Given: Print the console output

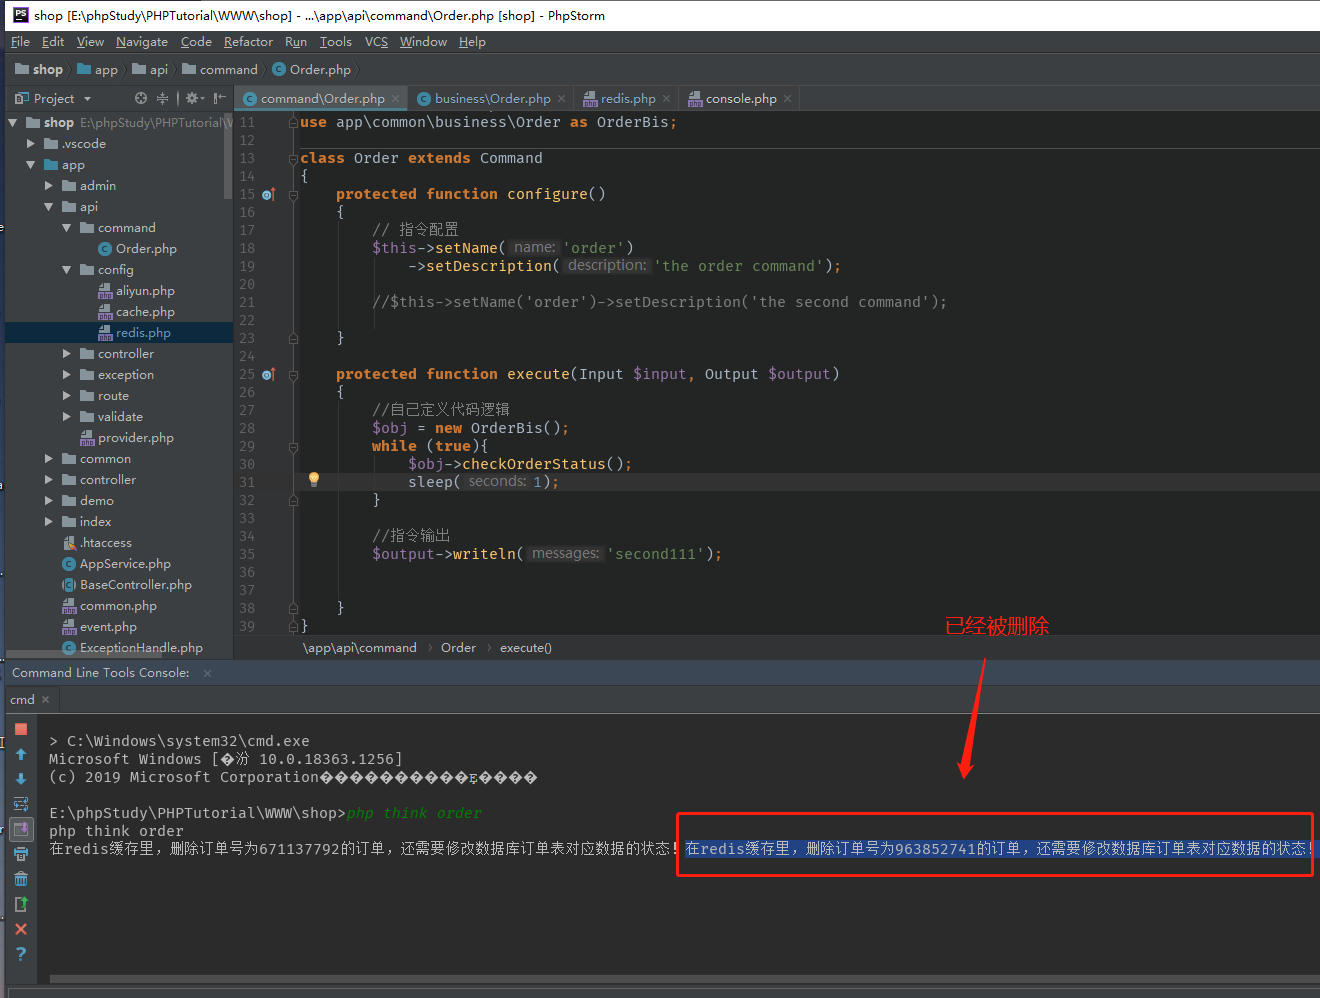Looking at the screenshot, I should click(x=21, y=853).
